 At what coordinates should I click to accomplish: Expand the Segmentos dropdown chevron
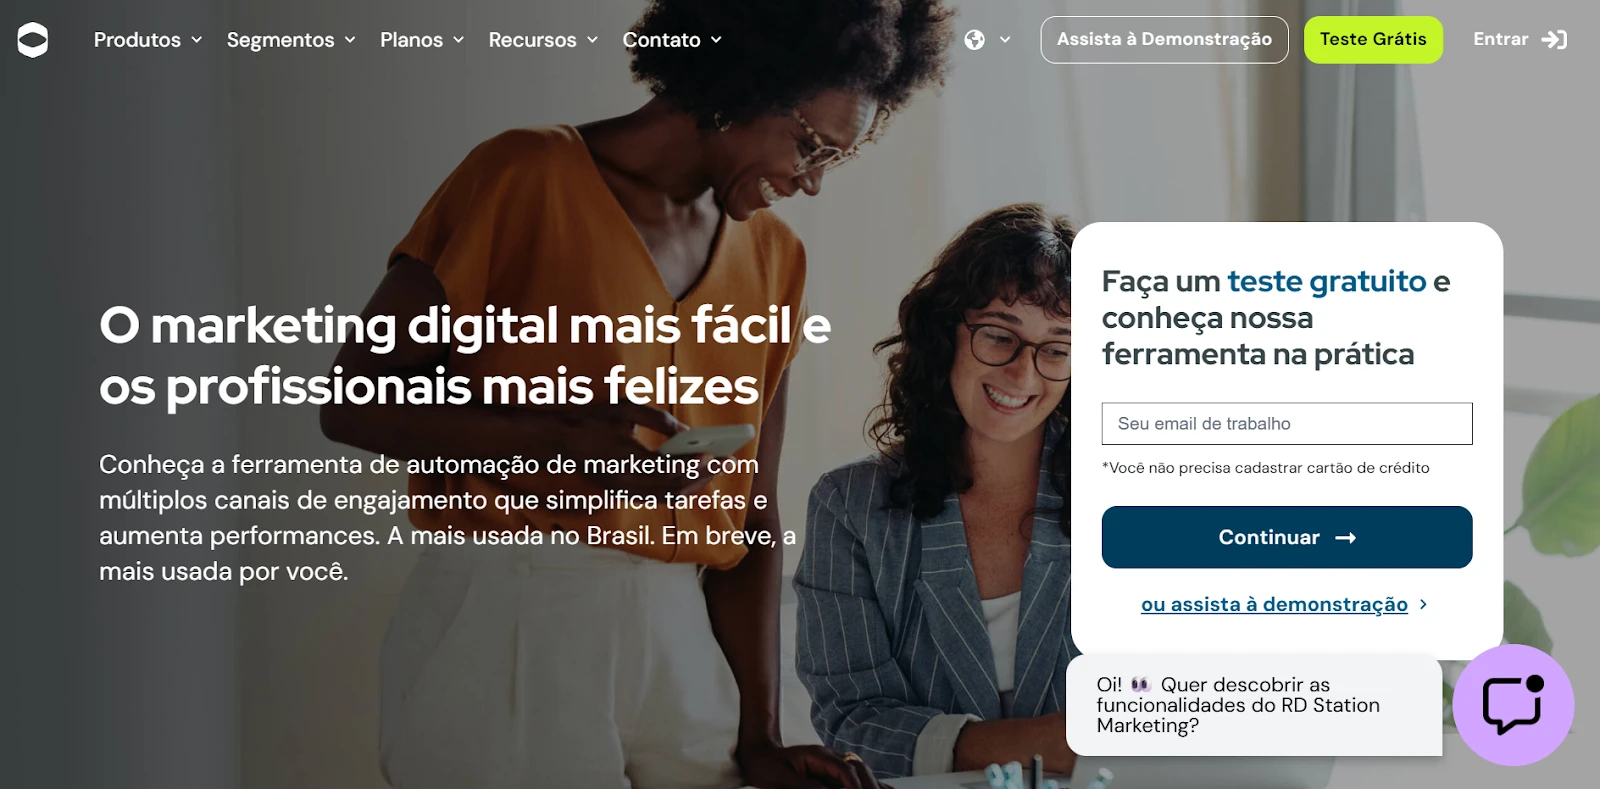pyautogui.click(x=350, y=40)
